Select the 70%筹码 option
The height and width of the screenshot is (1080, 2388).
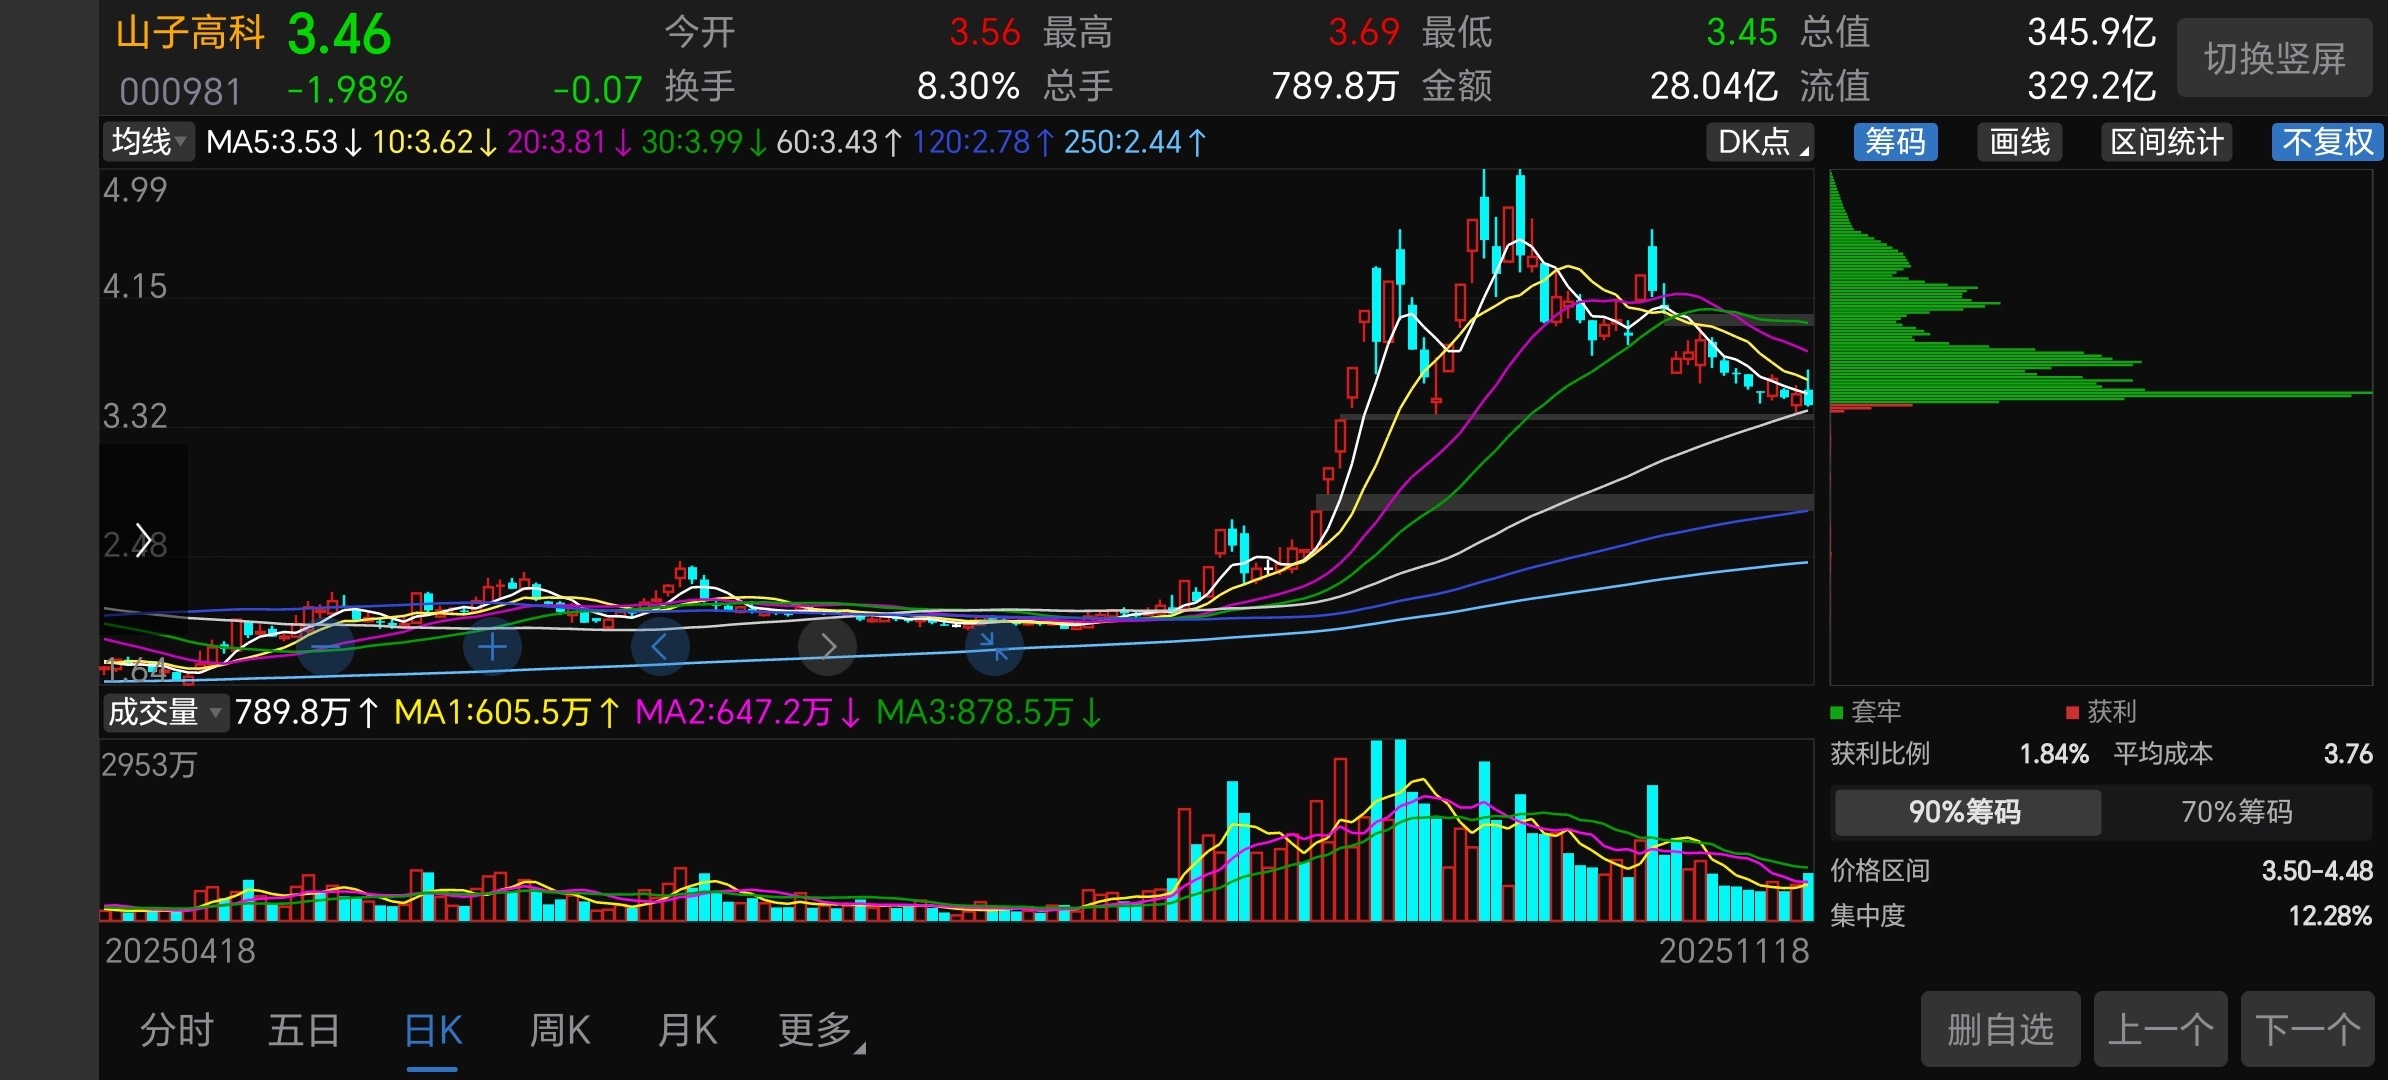(x=2236, y=812)
